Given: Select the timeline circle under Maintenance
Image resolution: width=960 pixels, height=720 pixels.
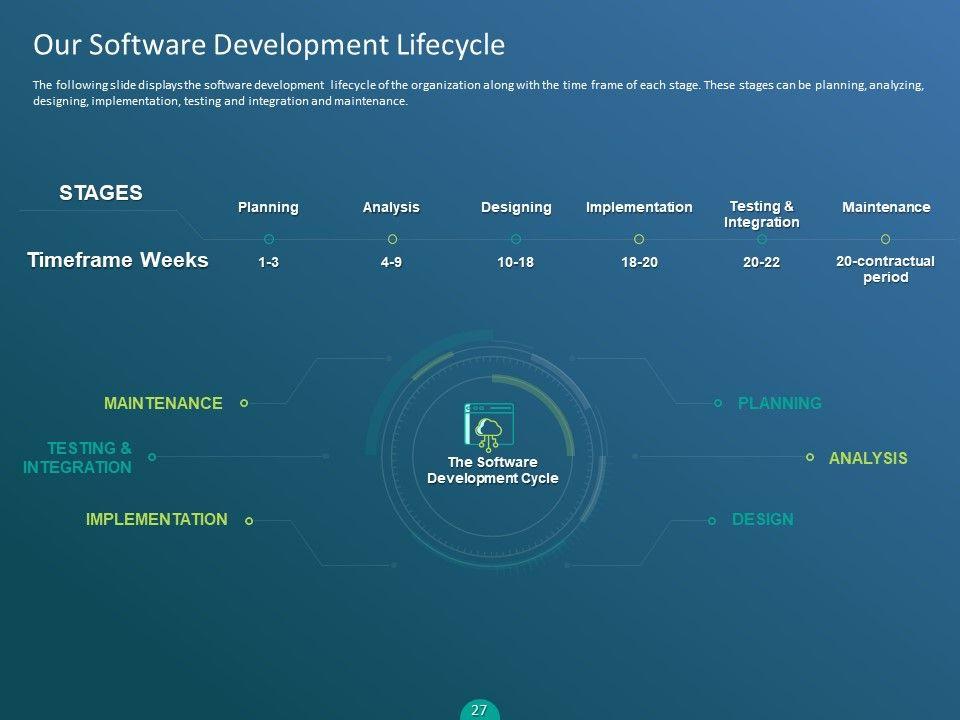Looking at the screenshot, I should coord(885,239).
